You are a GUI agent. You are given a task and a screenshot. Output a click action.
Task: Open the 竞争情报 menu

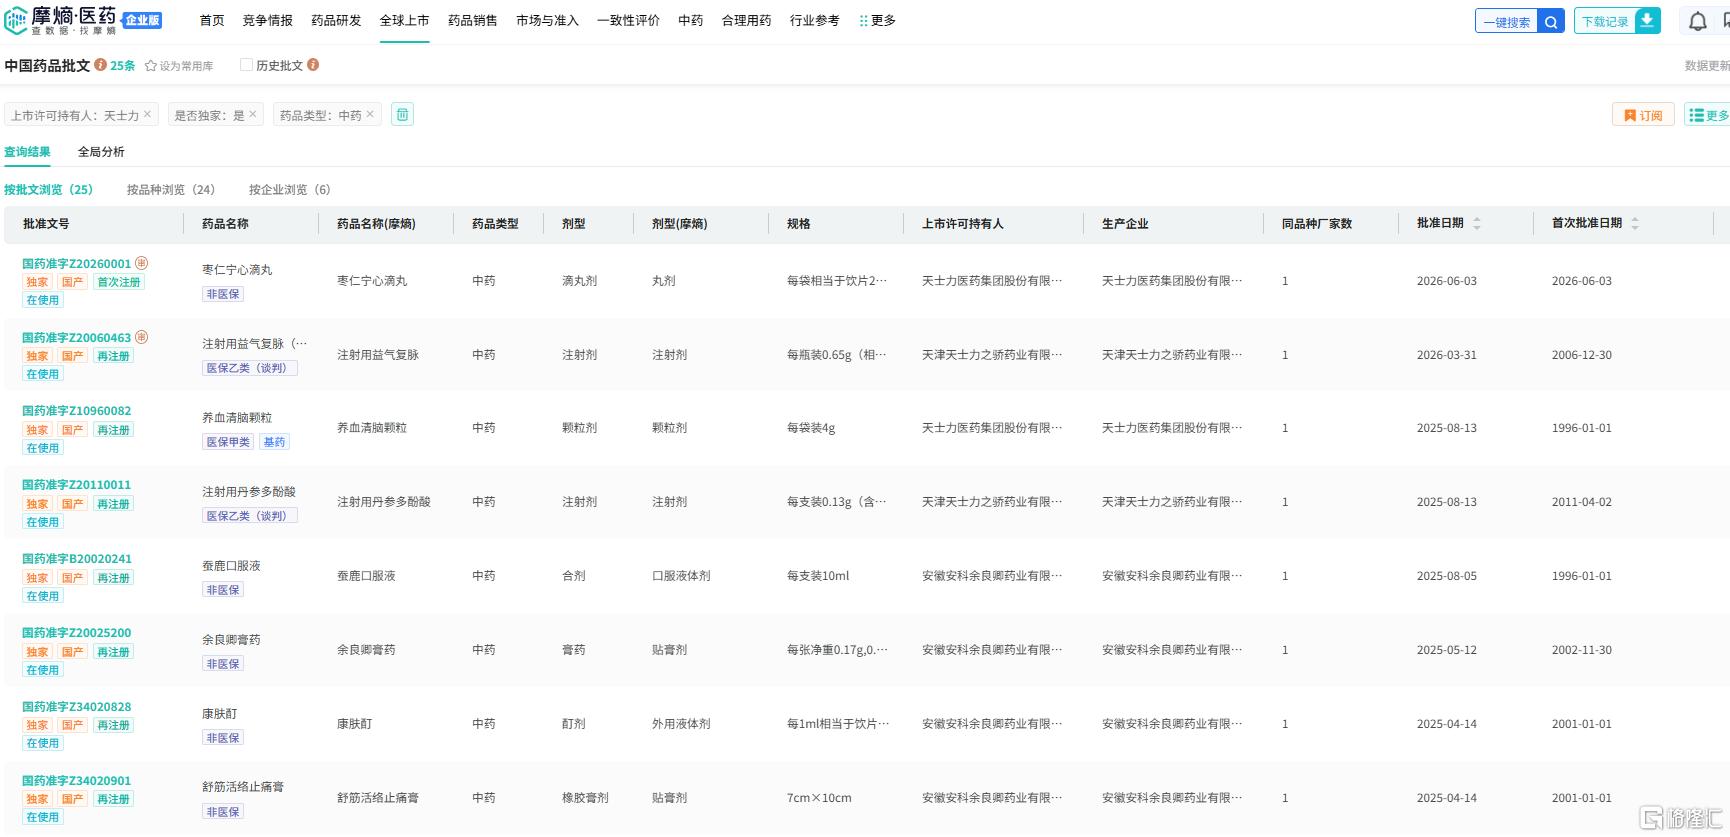point(268,21)
